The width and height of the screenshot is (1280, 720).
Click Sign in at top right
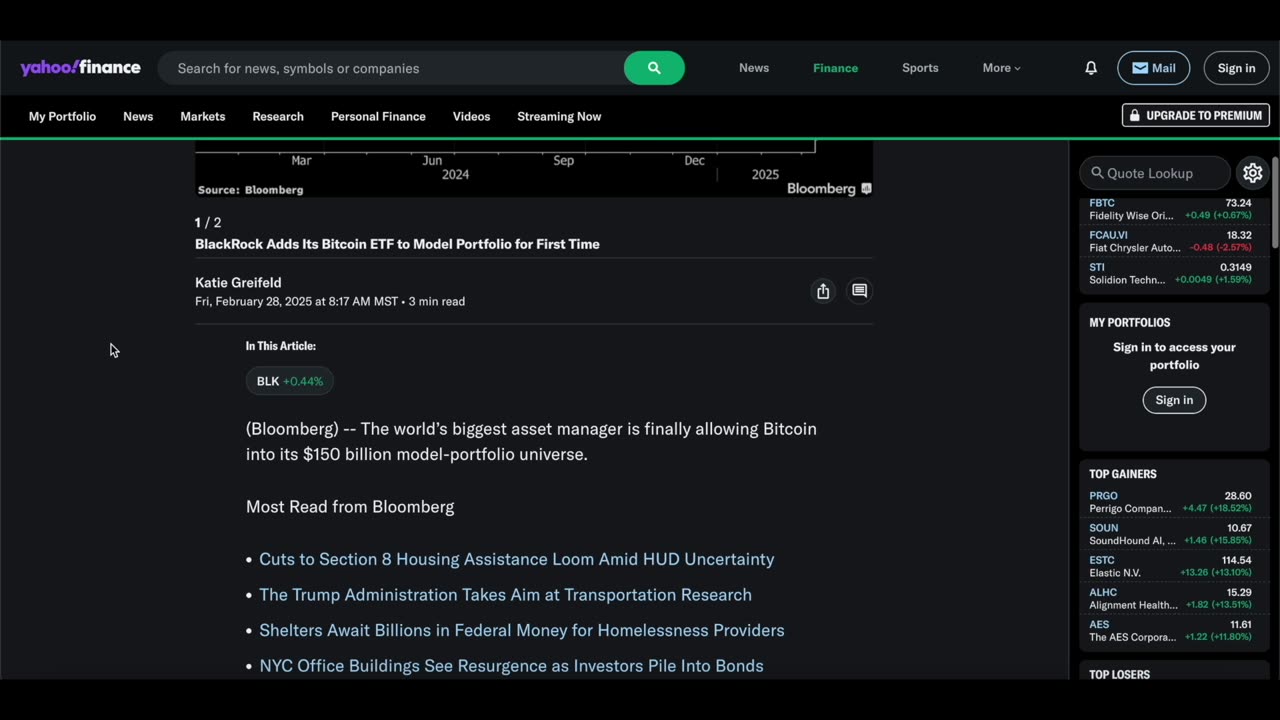(1236, 68)
